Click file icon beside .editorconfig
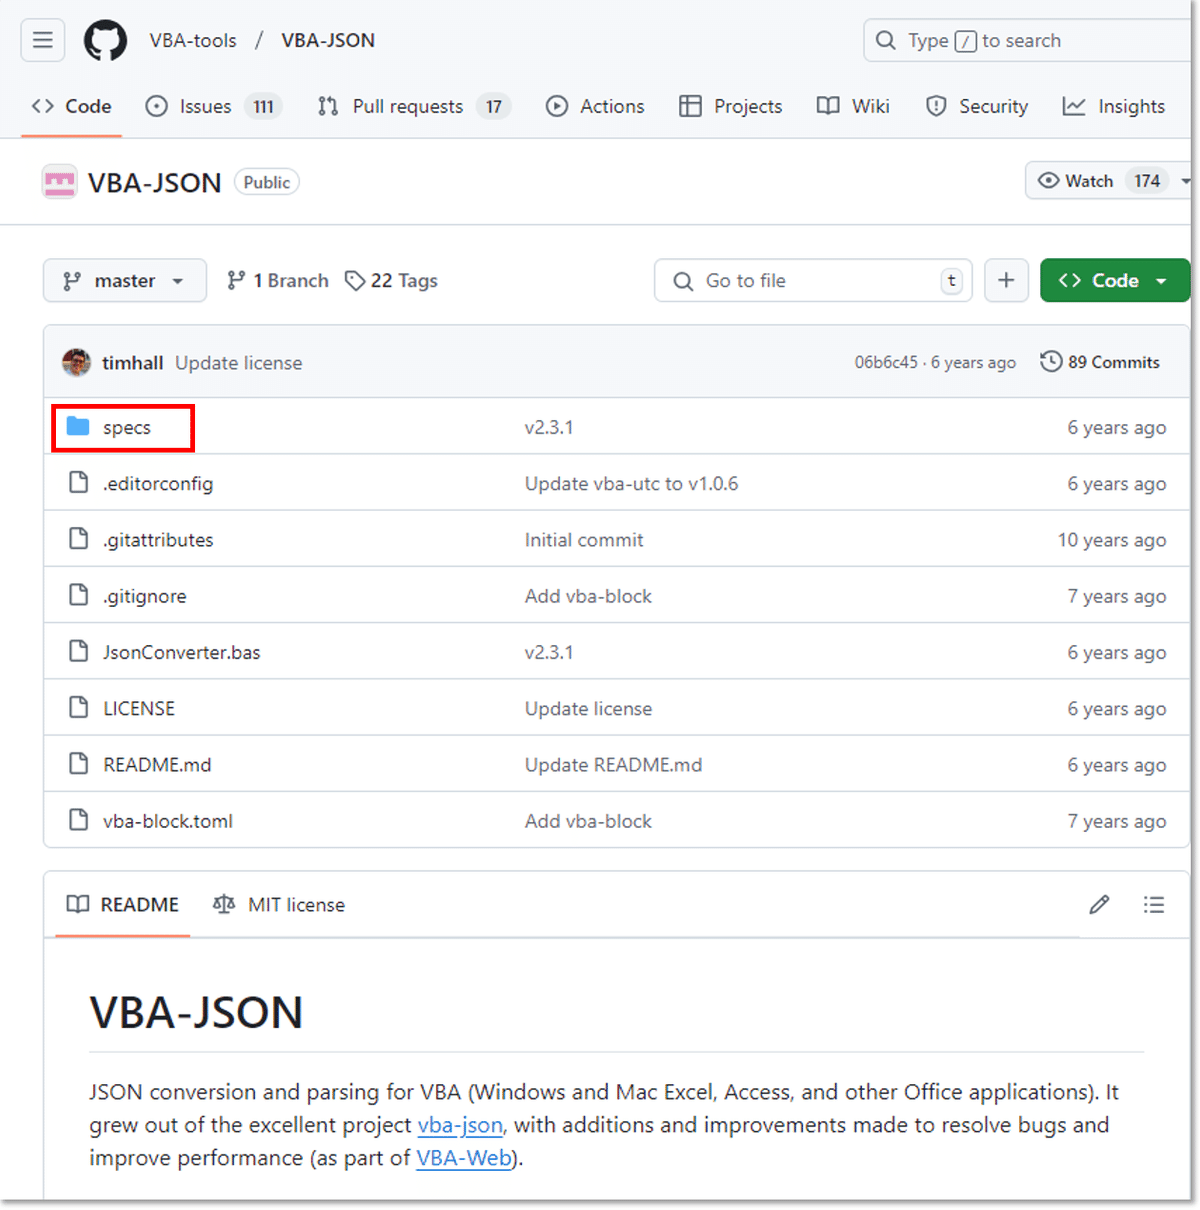The height and width of the screenshot is (1210, 1200). (78, 483)
